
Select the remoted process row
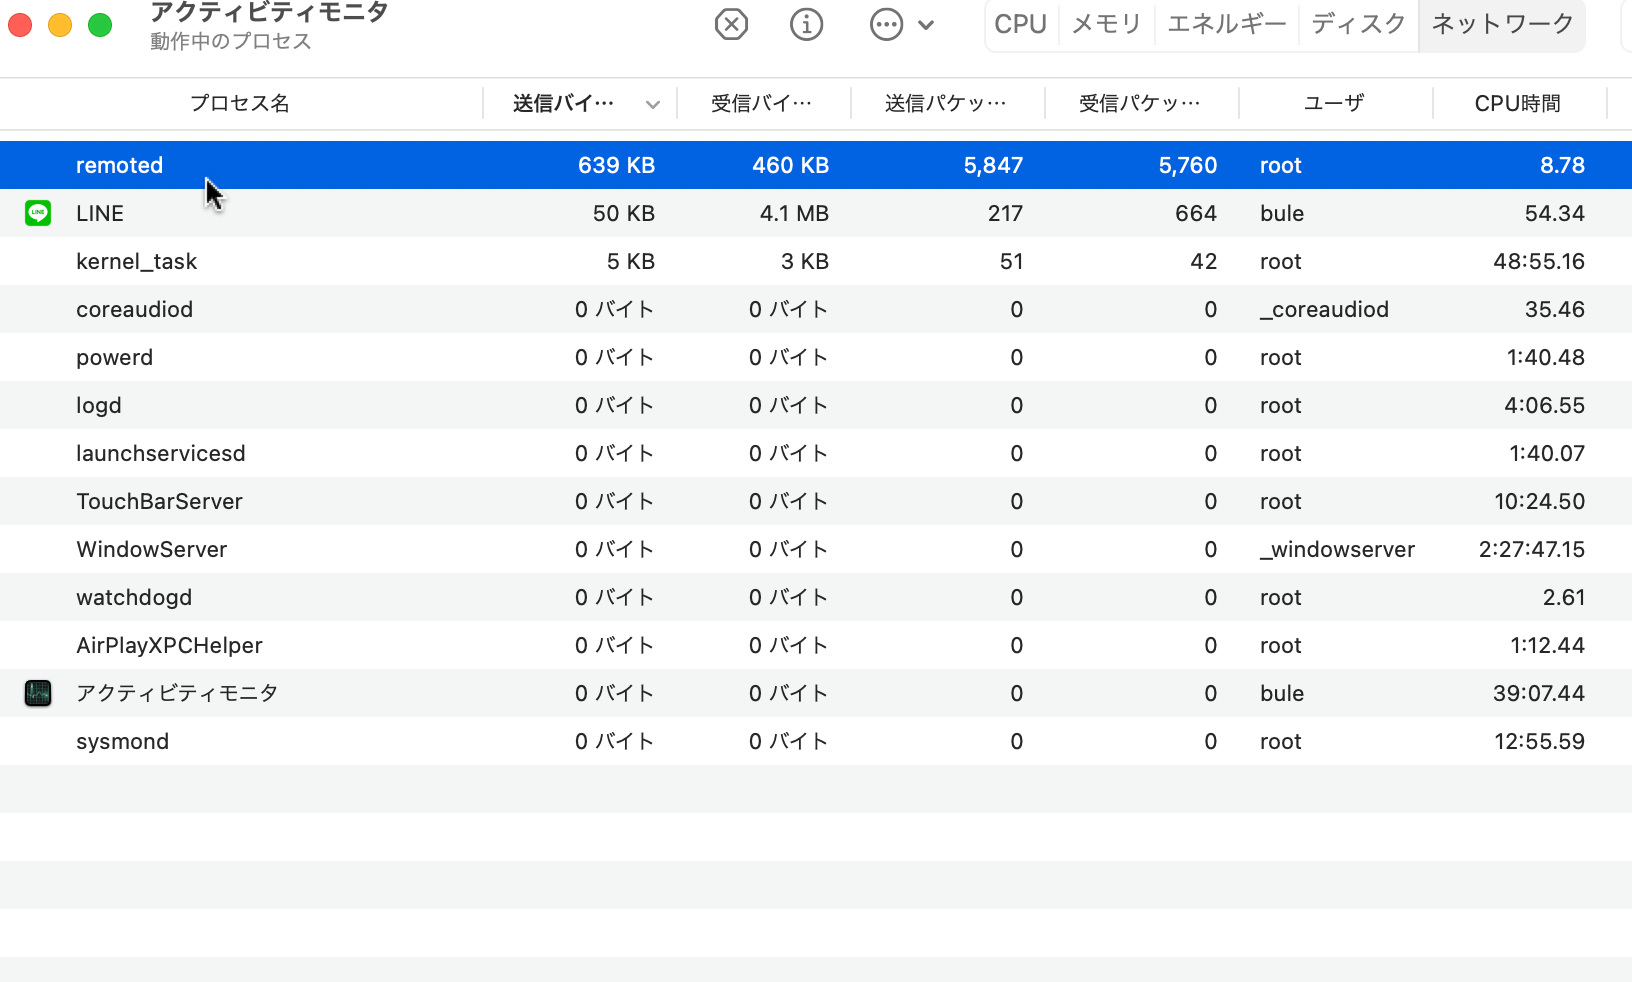coord(816,165)
